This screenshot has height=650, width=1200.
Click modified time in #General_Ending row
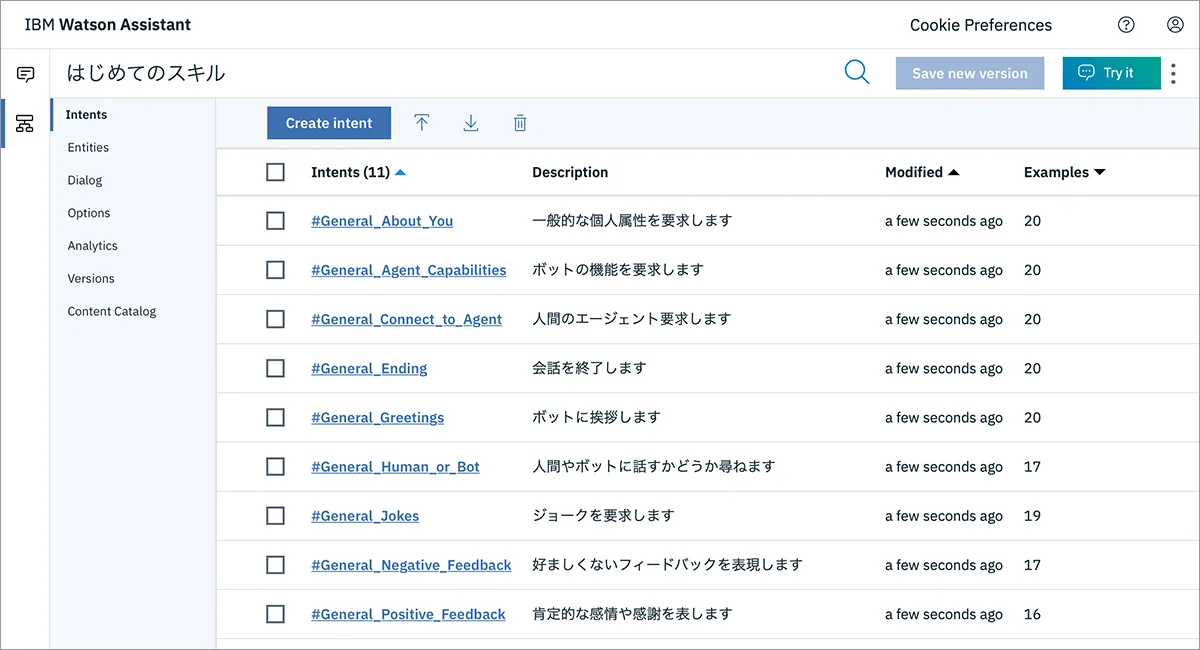pos(944,368)
